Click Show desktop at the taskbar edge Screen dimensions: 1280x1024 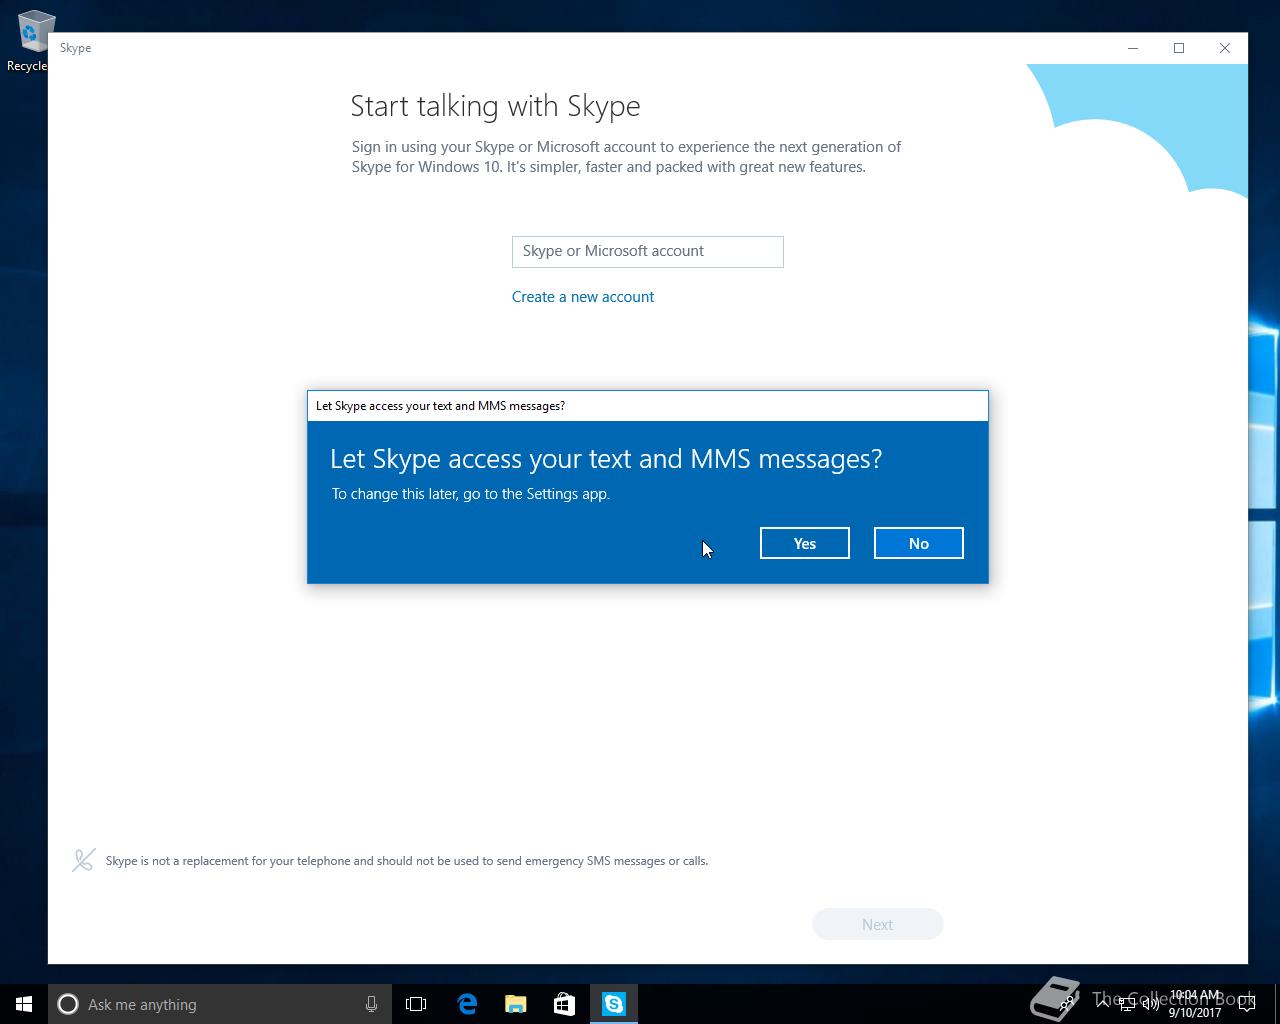[x=1277, y=1004]
